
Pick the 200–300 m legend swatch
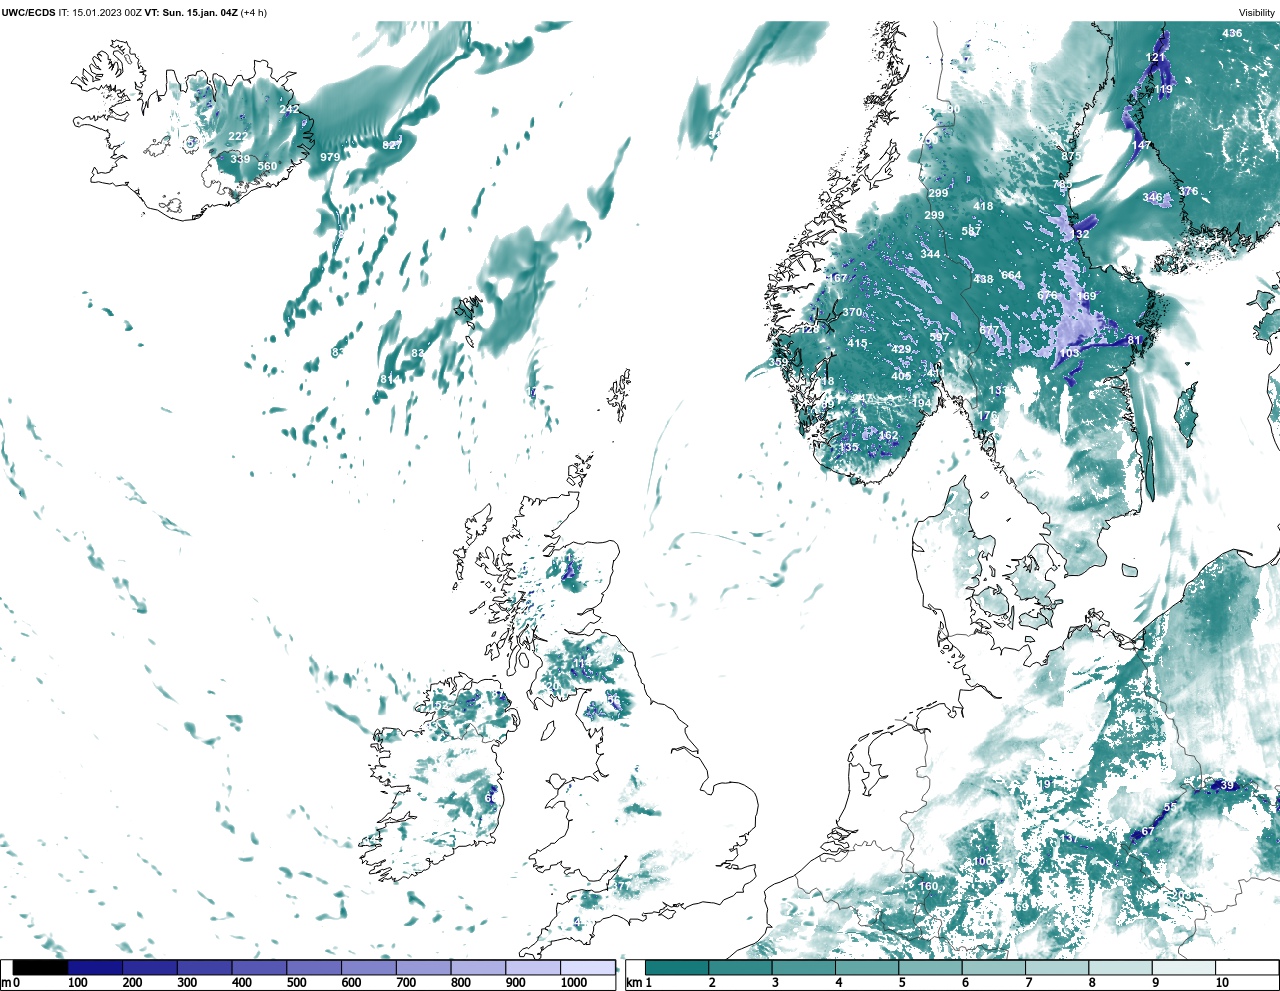(150, 968)
